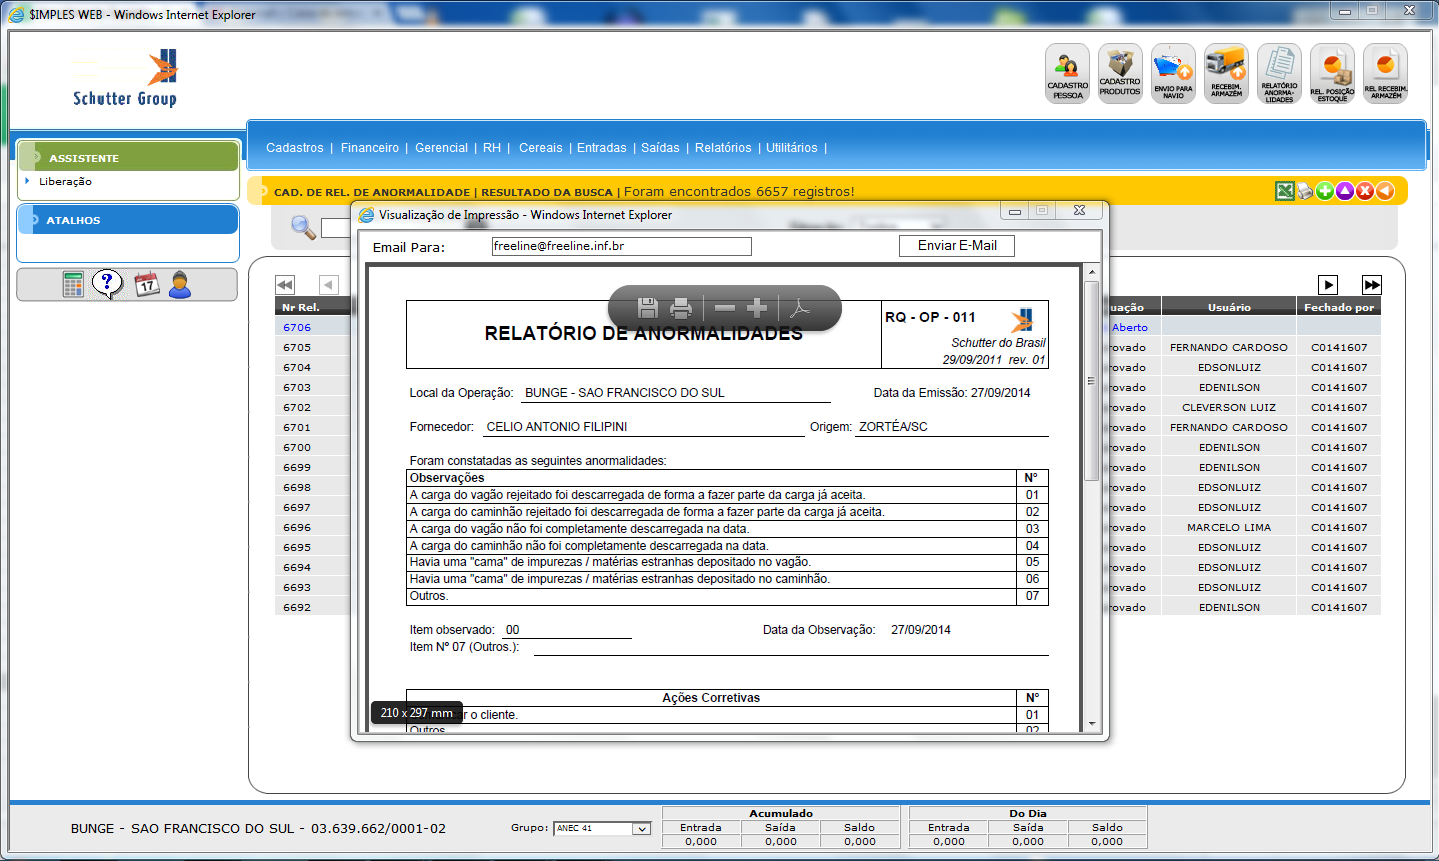
Task: Open the Financeiro menu
Action: pyautogui.click(x=369, y=148)
